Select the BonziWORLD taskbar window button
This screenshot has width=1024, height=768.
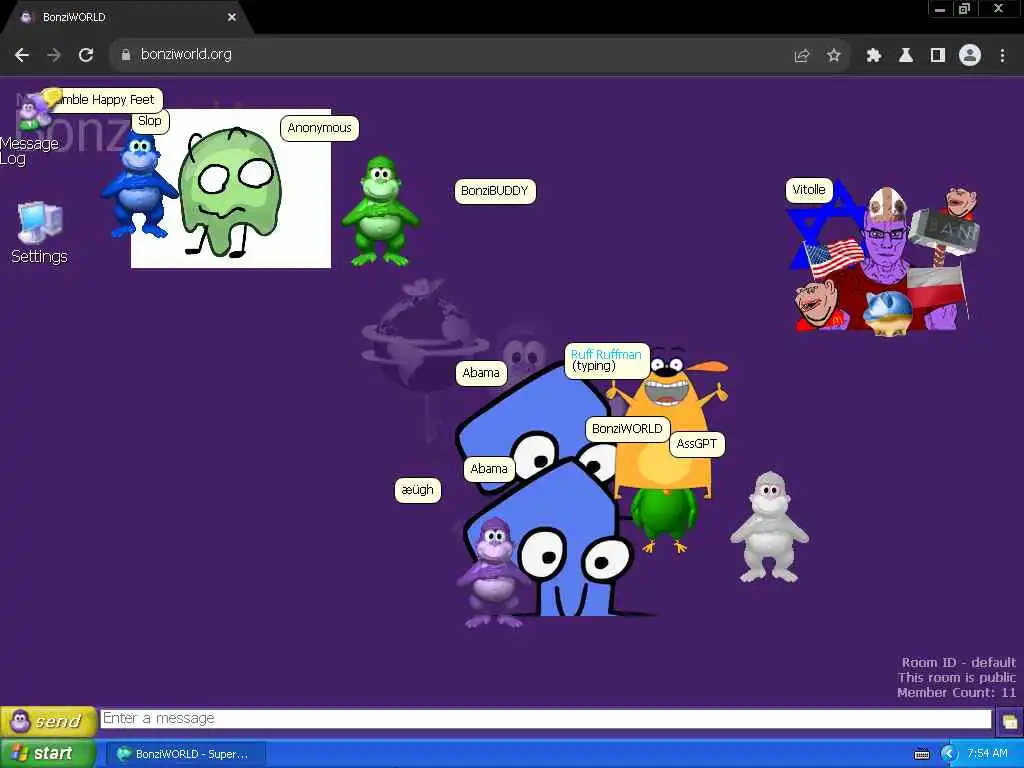pos(185,754)
